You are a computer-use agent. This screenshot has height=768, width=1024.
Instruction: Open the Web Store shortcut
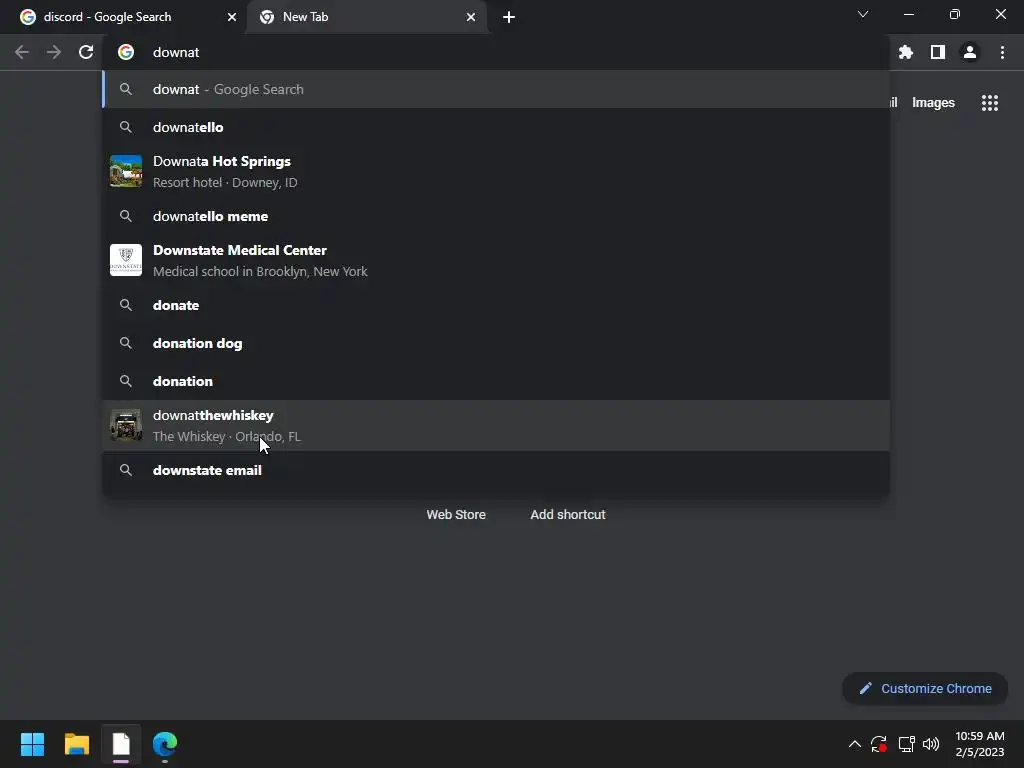pos(456,515)
